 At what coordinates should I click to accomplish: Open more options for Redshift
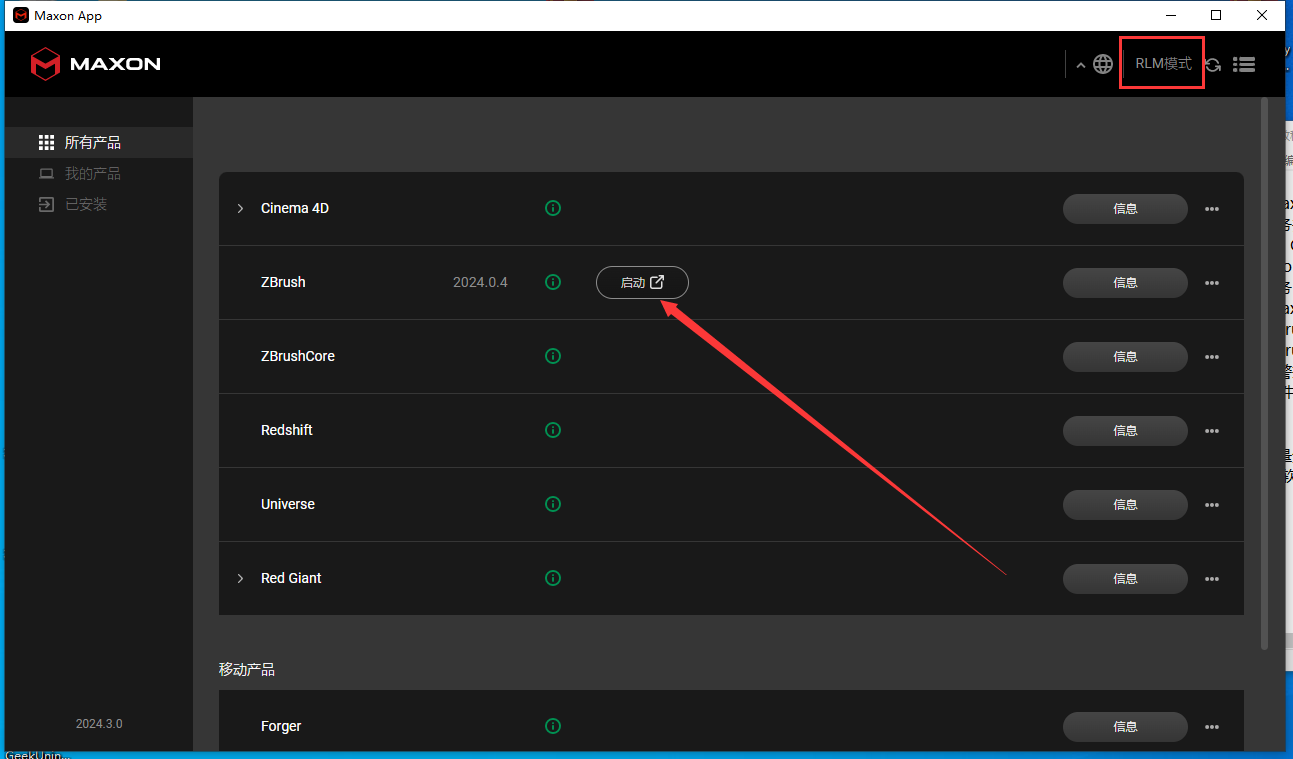(1212, 431)
